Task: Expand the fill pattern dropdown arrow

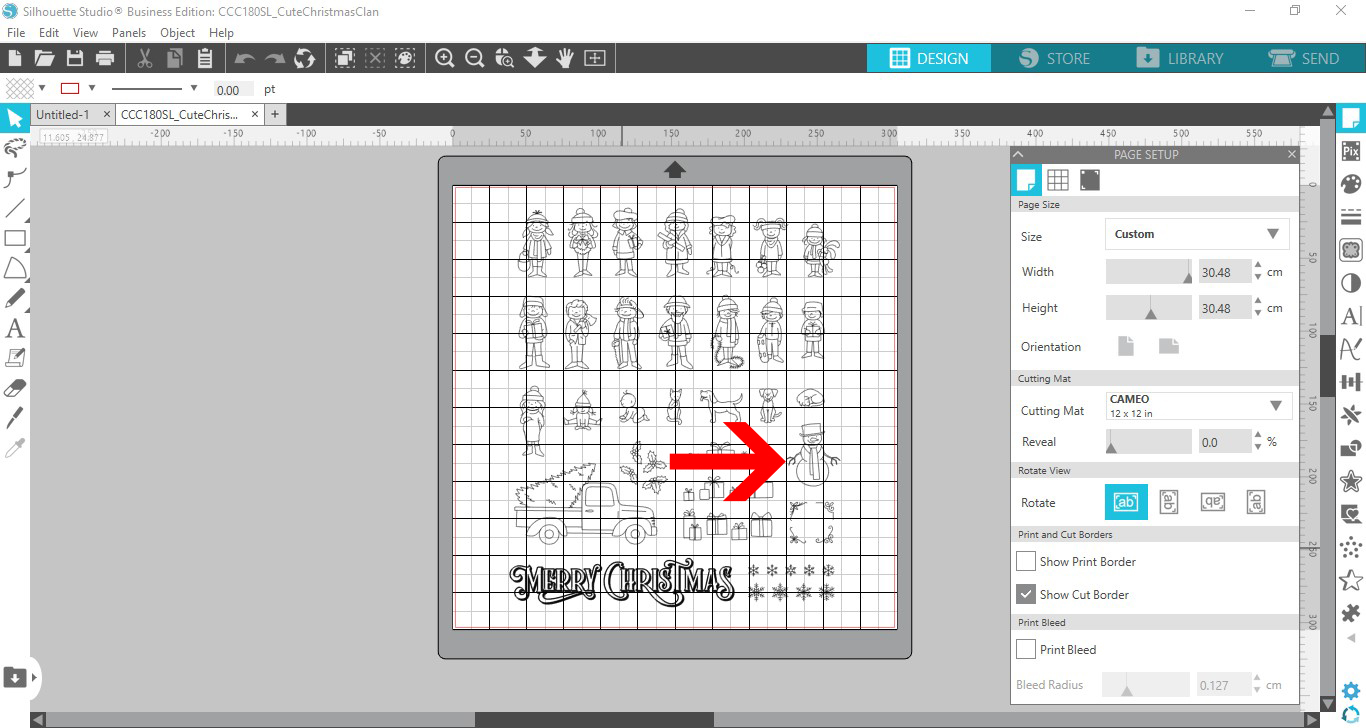Action: tap(42, 88)
